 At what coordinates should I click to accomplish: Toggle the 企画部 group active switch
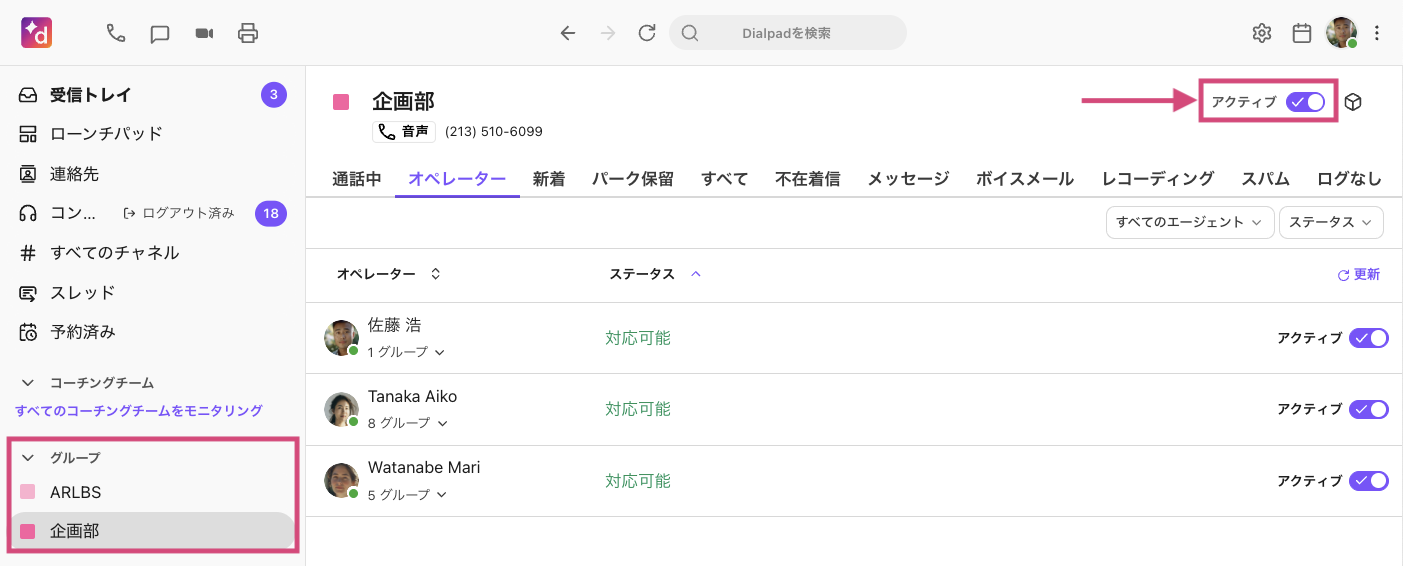1306,102
